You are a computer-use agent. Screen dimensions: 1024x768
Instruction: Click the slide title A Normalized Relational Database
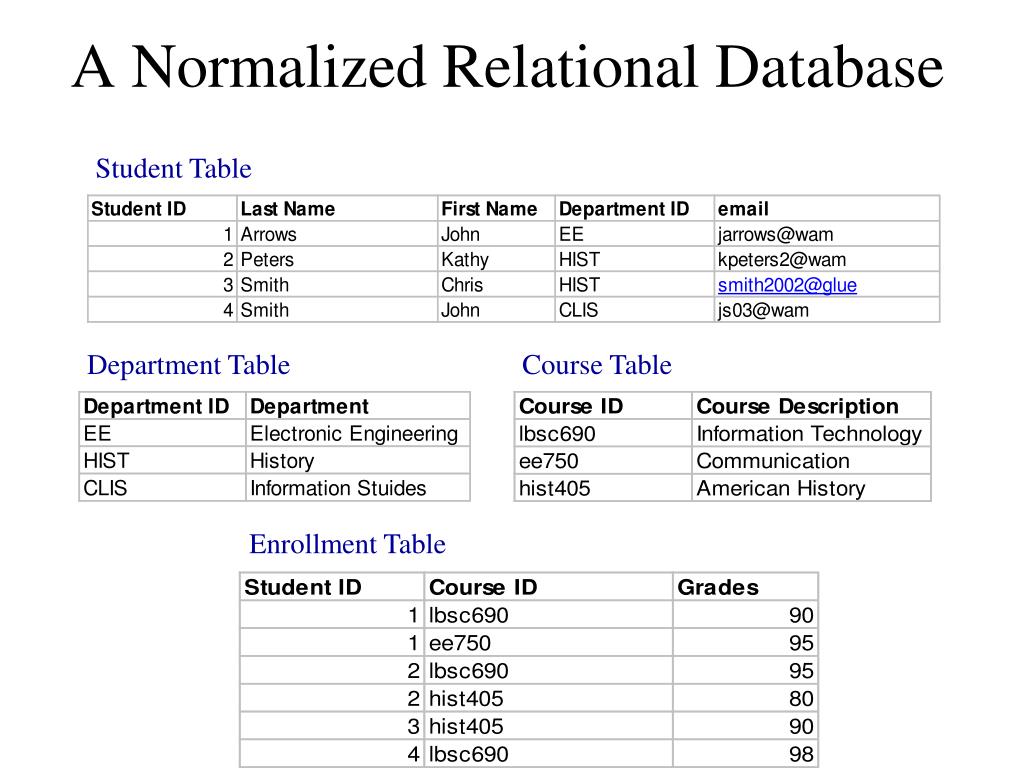coord(507,67)
